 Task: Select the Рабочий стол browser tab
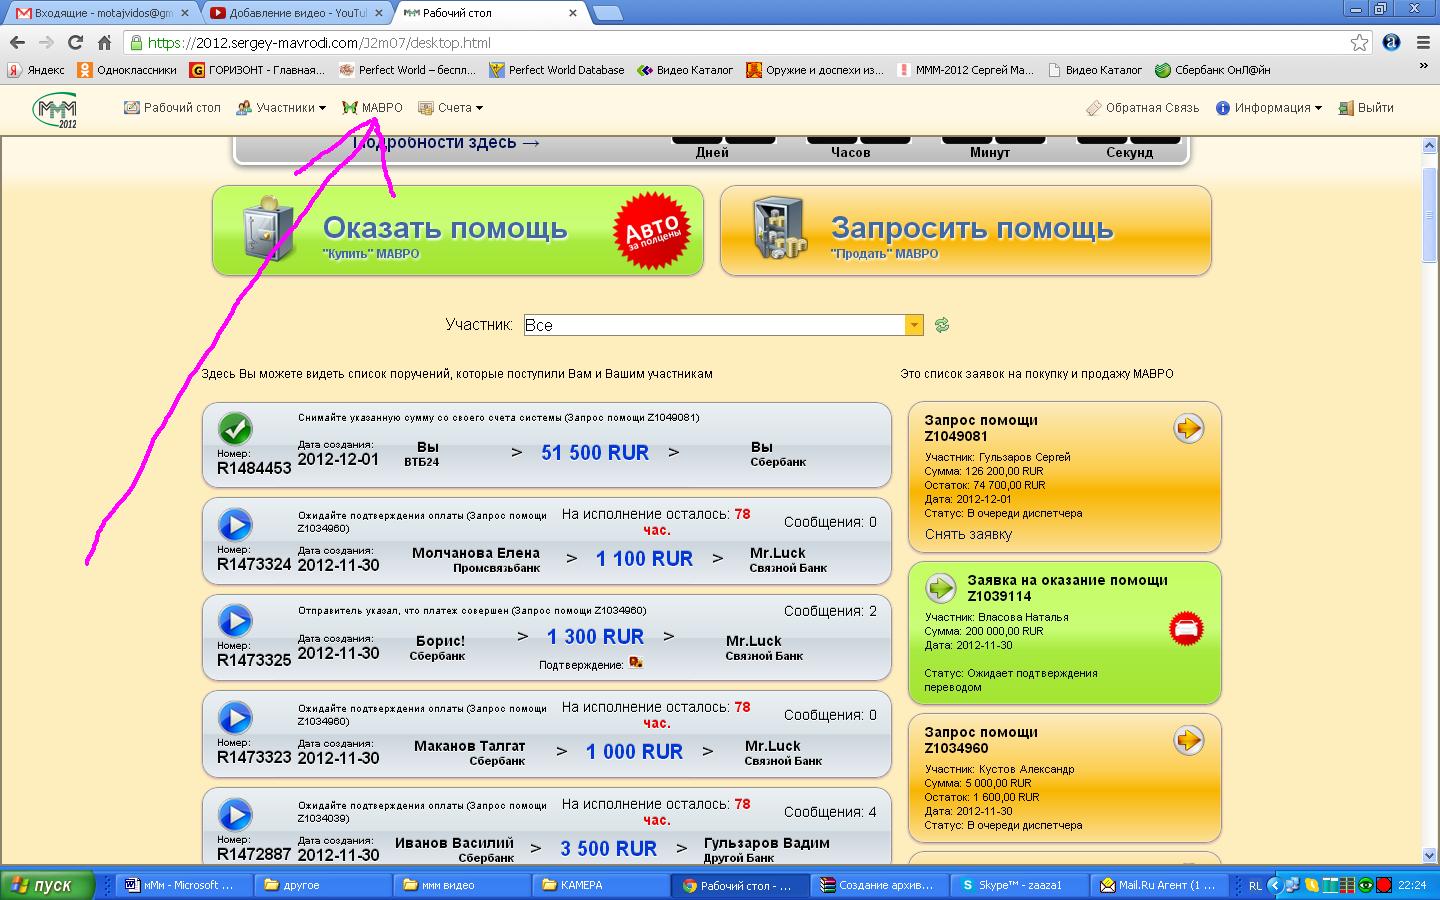point(490,13)
